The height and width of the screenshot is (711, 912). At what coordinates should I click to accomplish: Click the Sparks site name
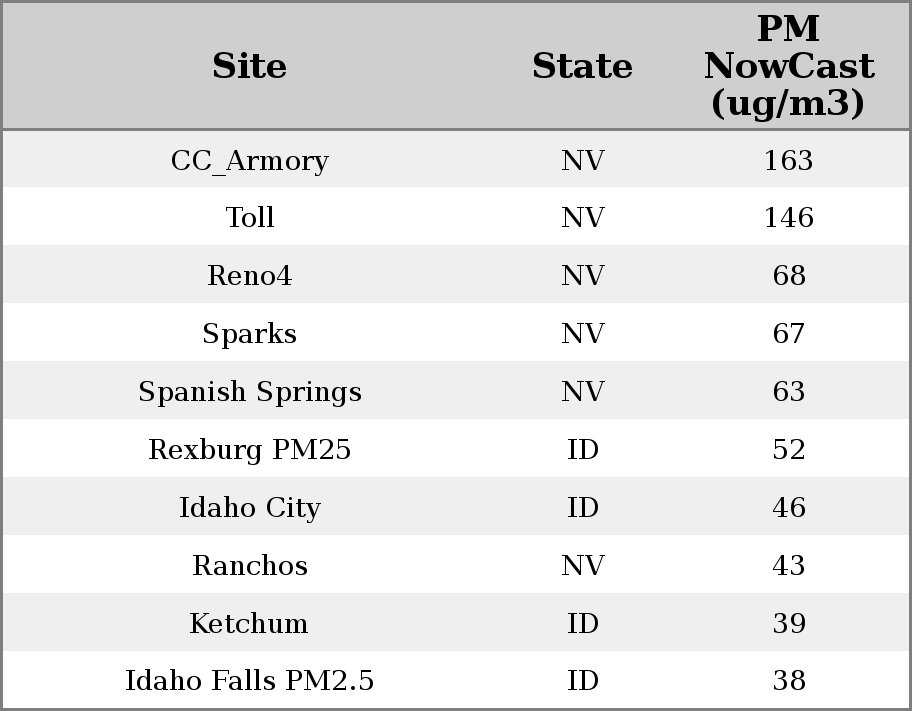click(x=250, y=334)
